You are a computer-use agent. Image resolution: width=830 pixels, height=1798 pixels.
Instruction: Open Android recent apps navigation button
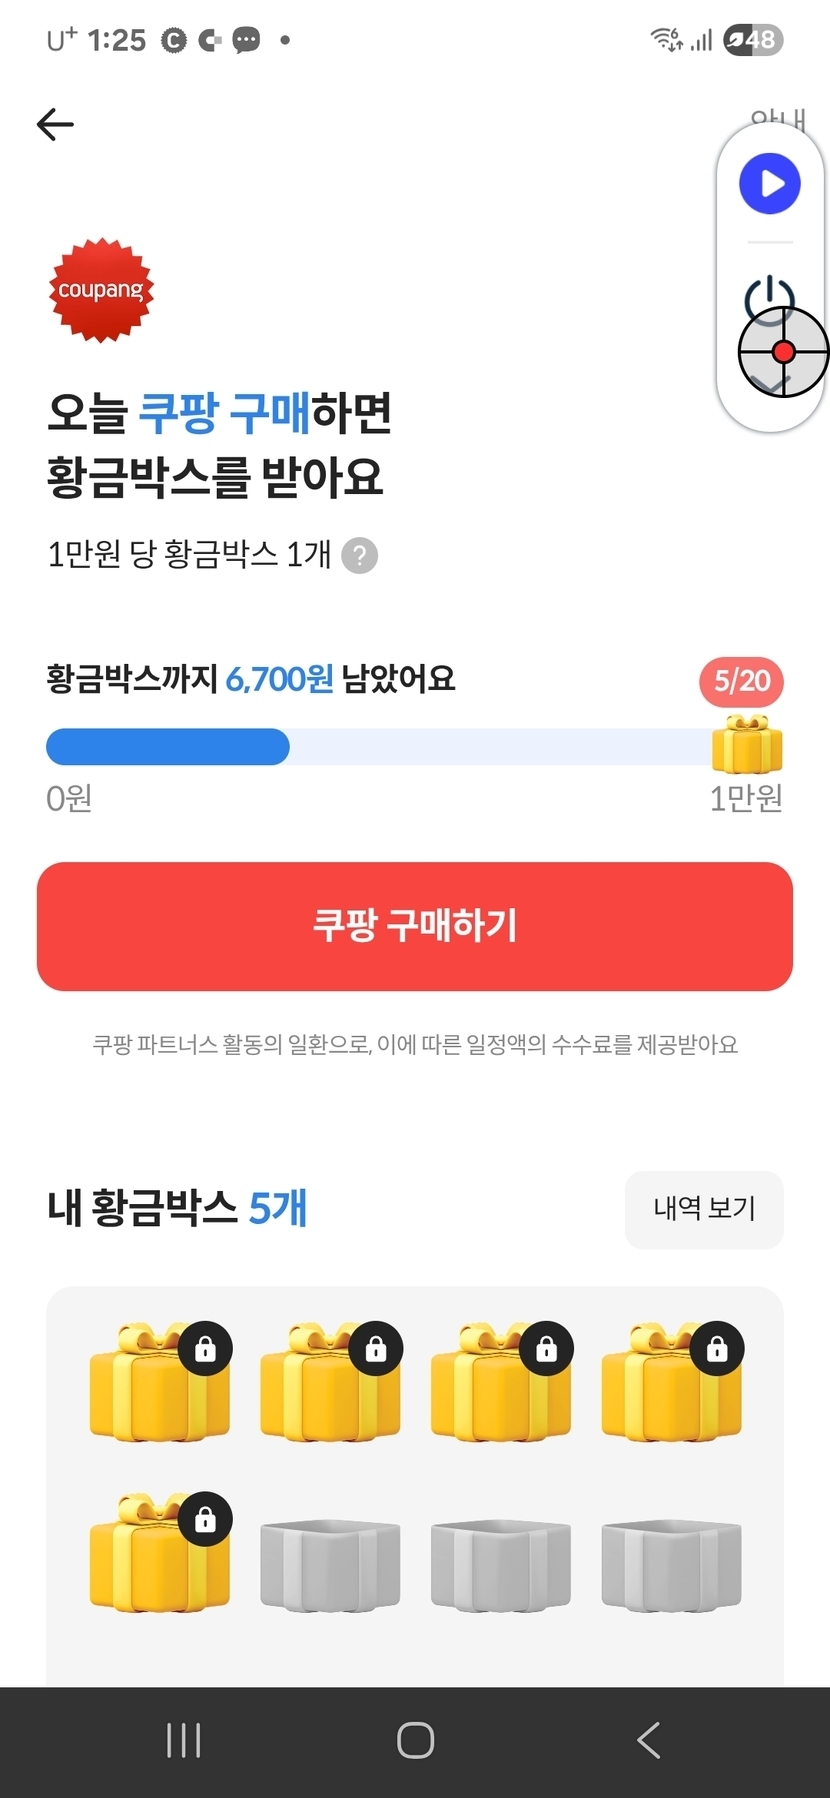coord(184,1740)
